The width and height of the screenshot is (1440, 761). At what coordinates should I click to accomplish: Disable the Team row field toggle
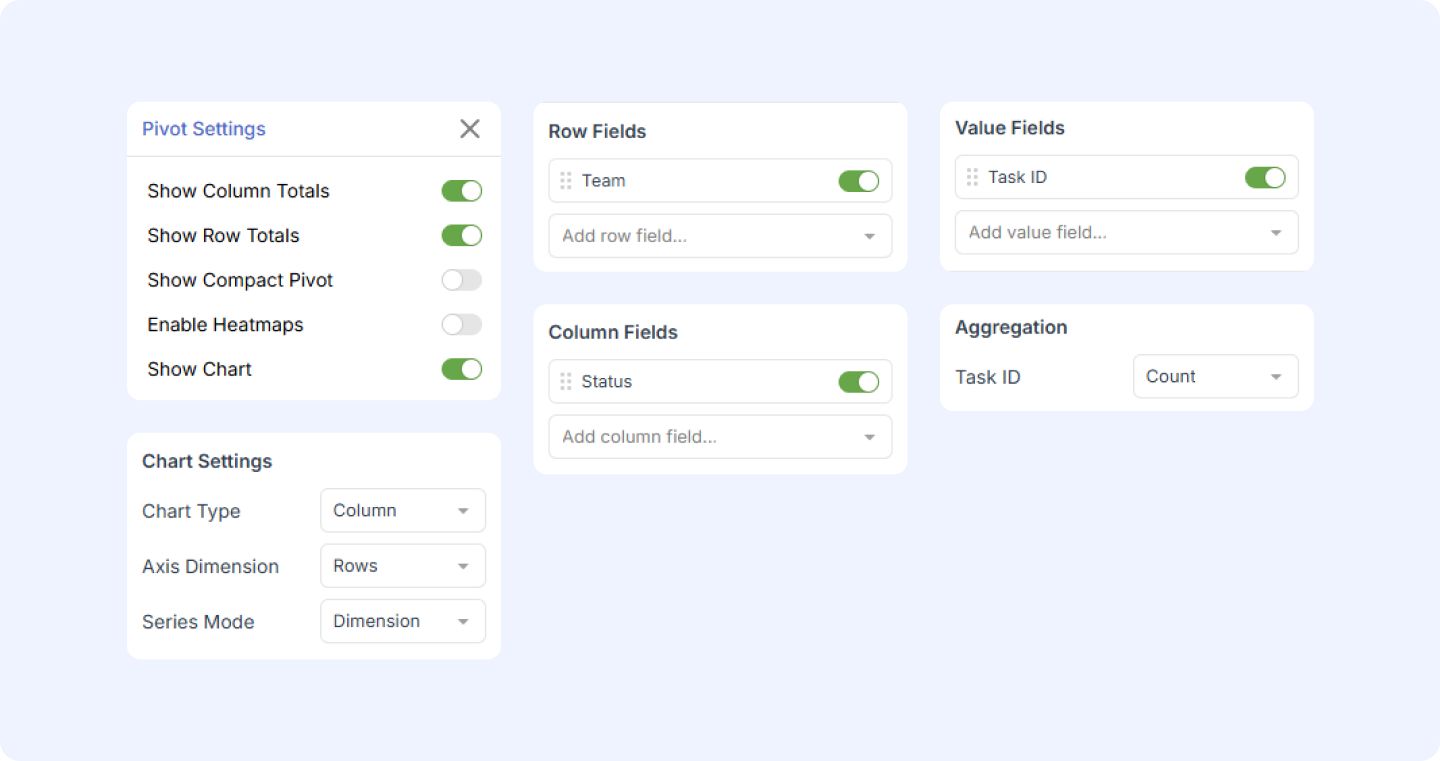[x=859, y=180]
